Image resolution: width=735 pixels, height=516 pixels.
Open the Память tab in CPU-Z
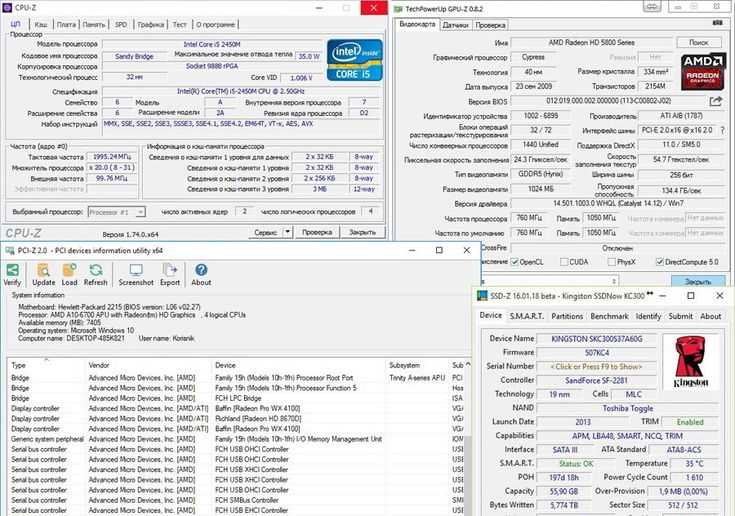point(94,24)
